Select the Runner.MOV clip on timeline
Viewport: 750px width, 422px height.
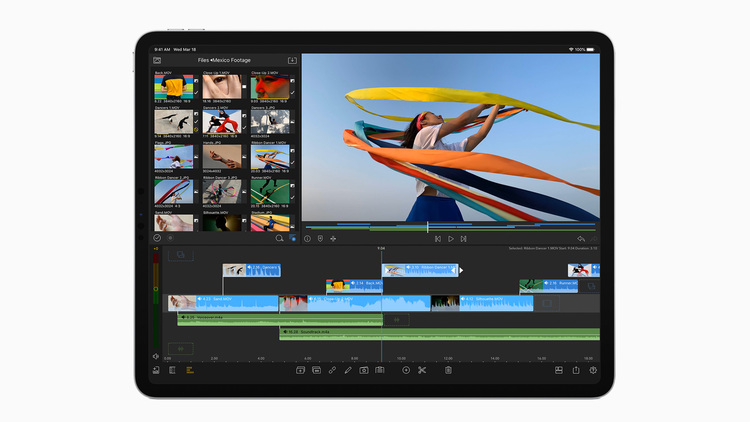549,286
